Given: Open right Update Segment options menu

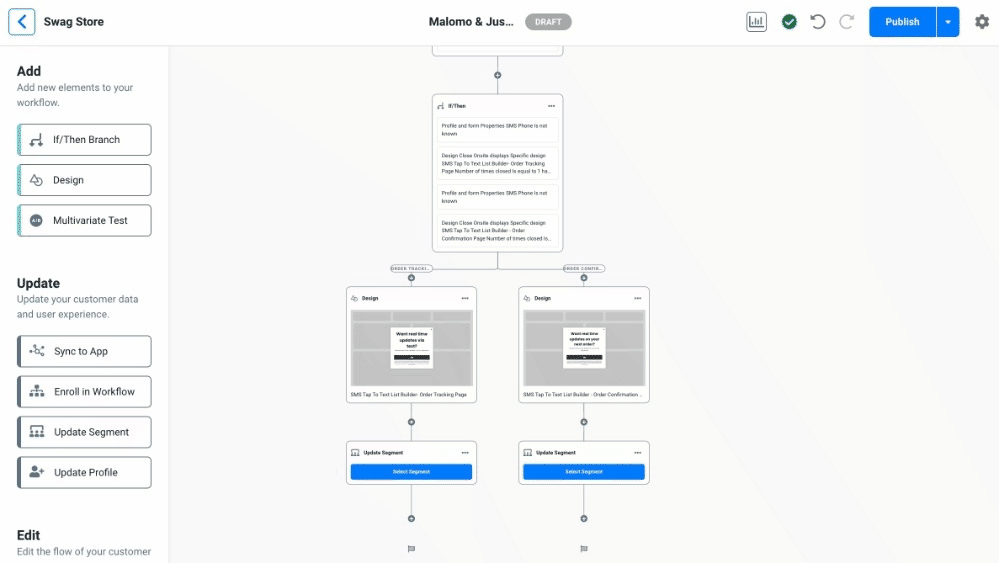Looking at the screenshot, I should 637,452.
